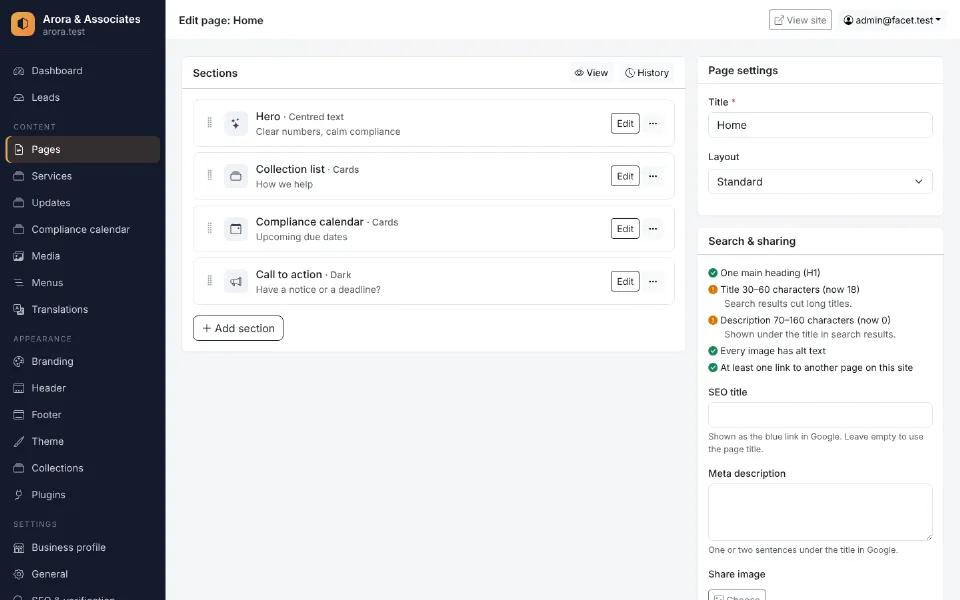Click the Business profile icon
This screenshot has height=600, width=960.
pyautogui.click(x=19, y=547)
